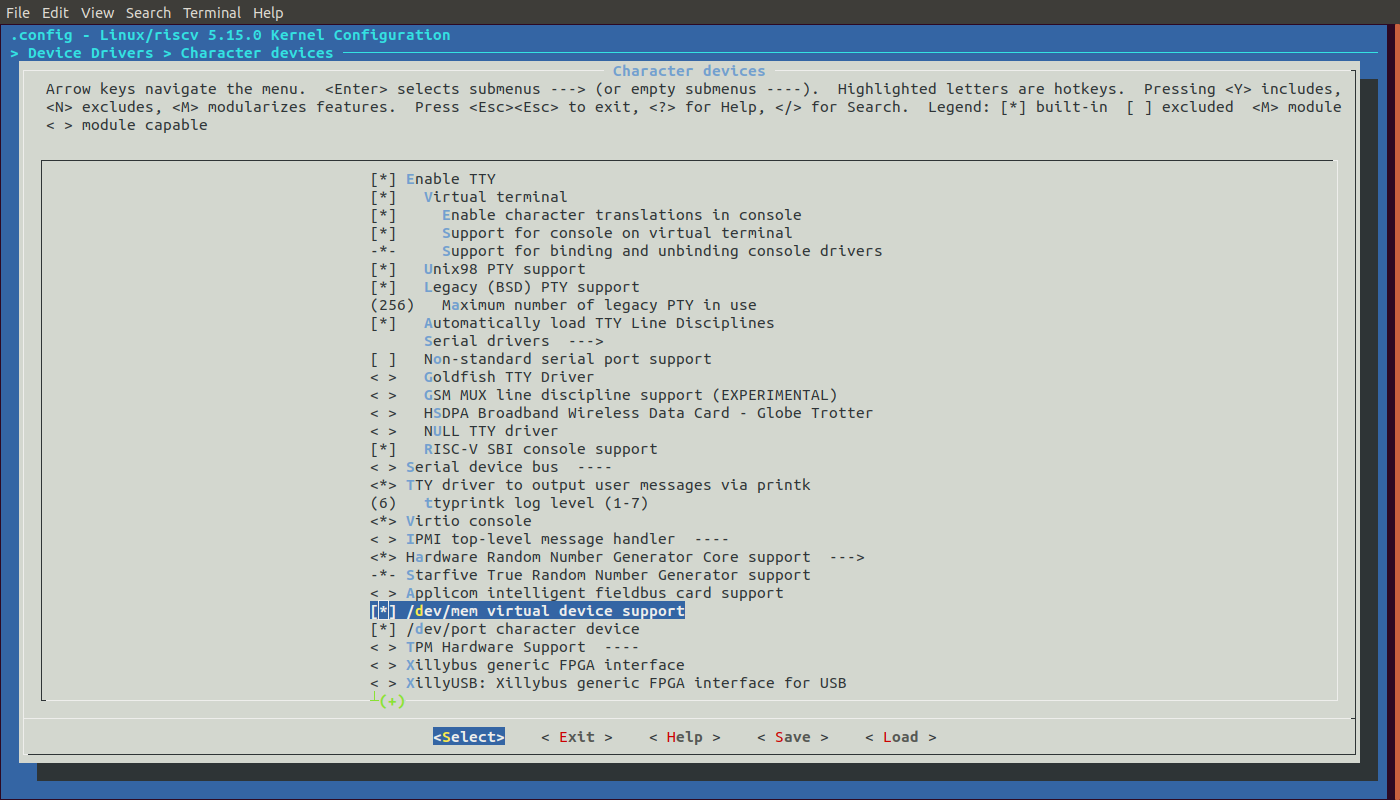
Task: Enable Non-standard serial port support
Action: click(383, 359)
